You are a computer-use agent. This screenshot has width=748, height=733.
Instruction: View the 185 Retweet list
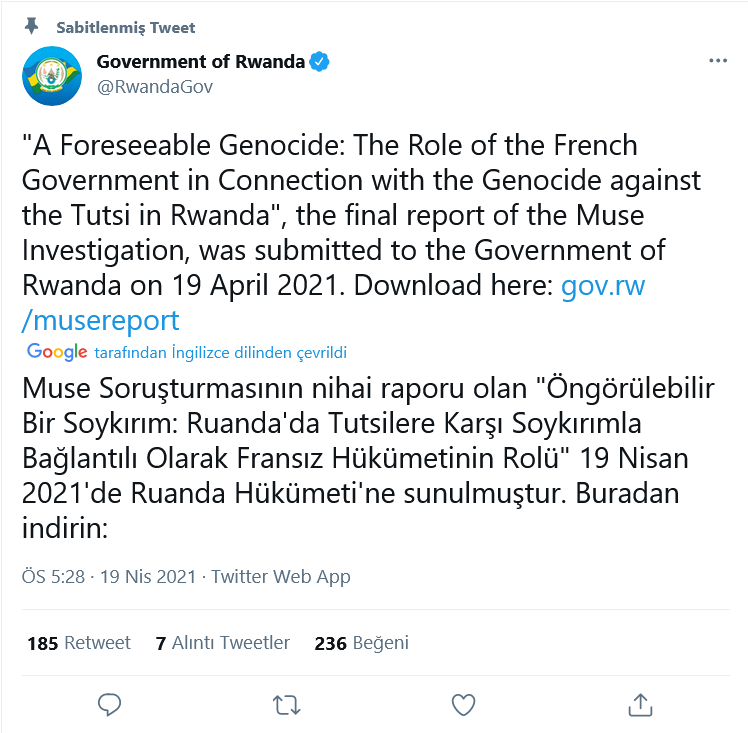[x=79, y=643]
